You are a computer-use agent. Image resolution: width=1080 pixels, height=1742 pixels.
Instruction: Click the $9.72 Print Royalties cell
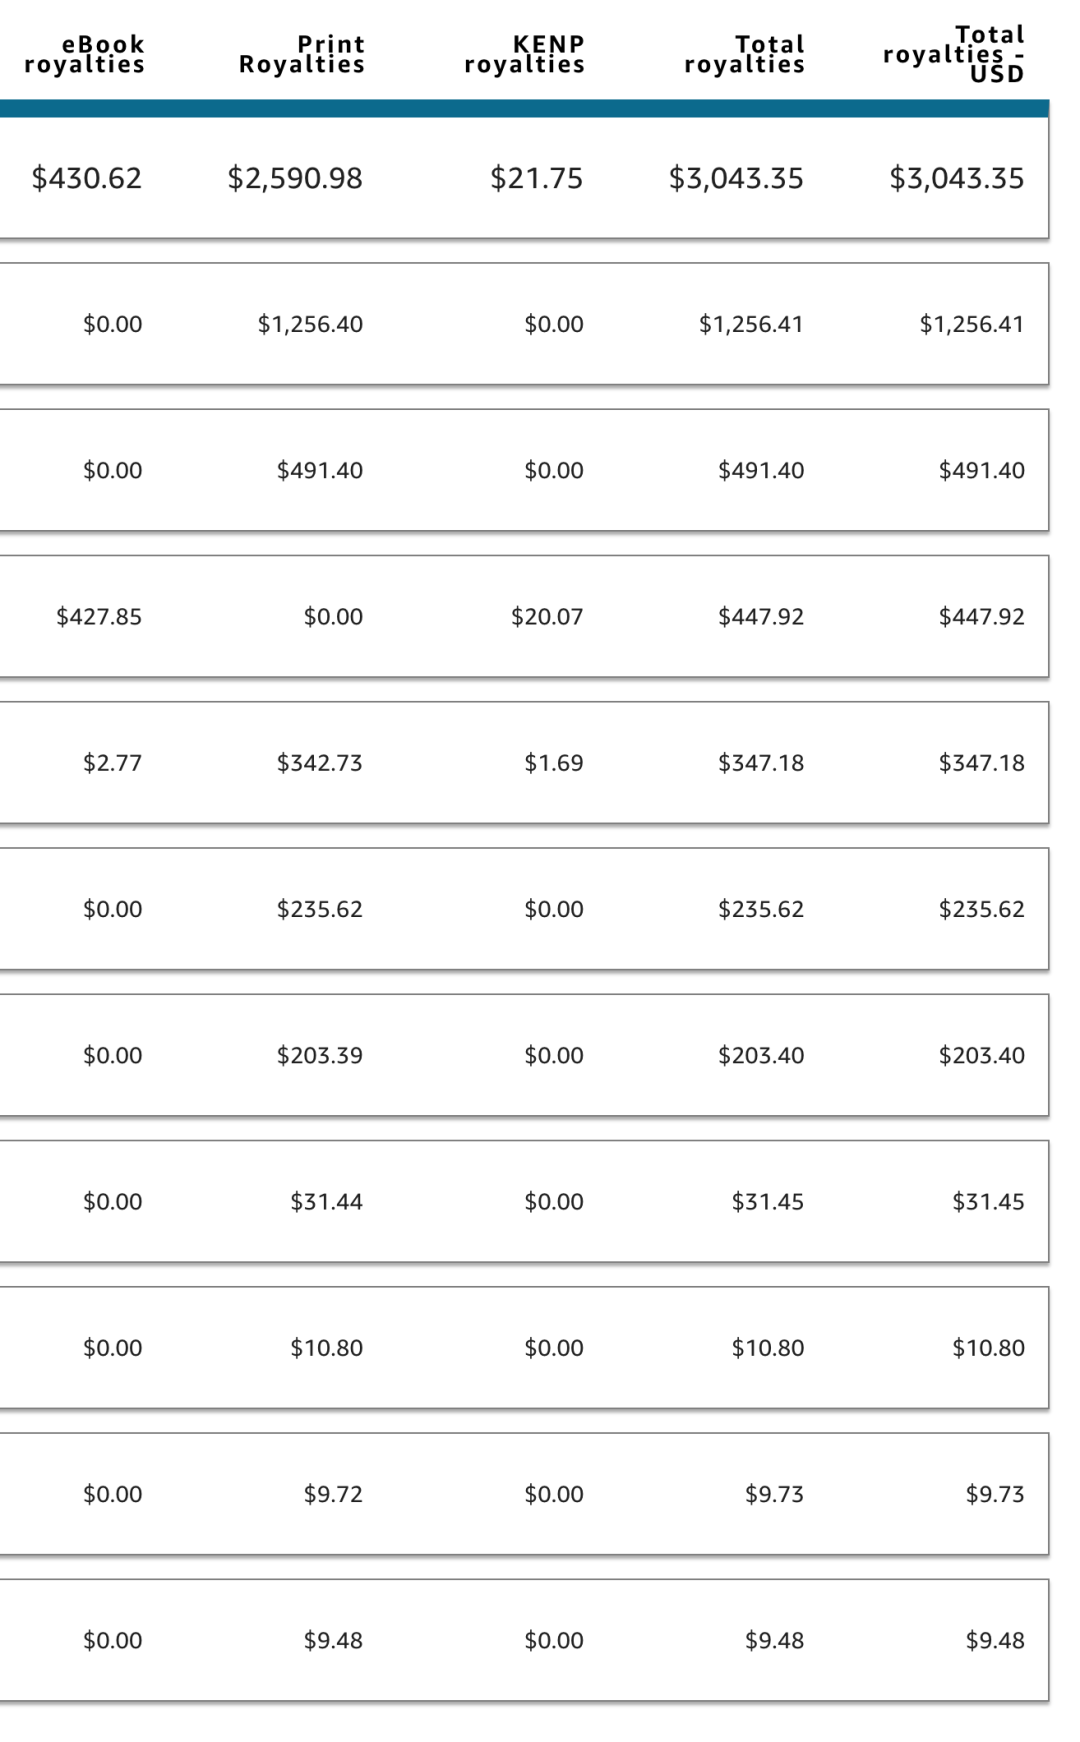pos(333,1495)
